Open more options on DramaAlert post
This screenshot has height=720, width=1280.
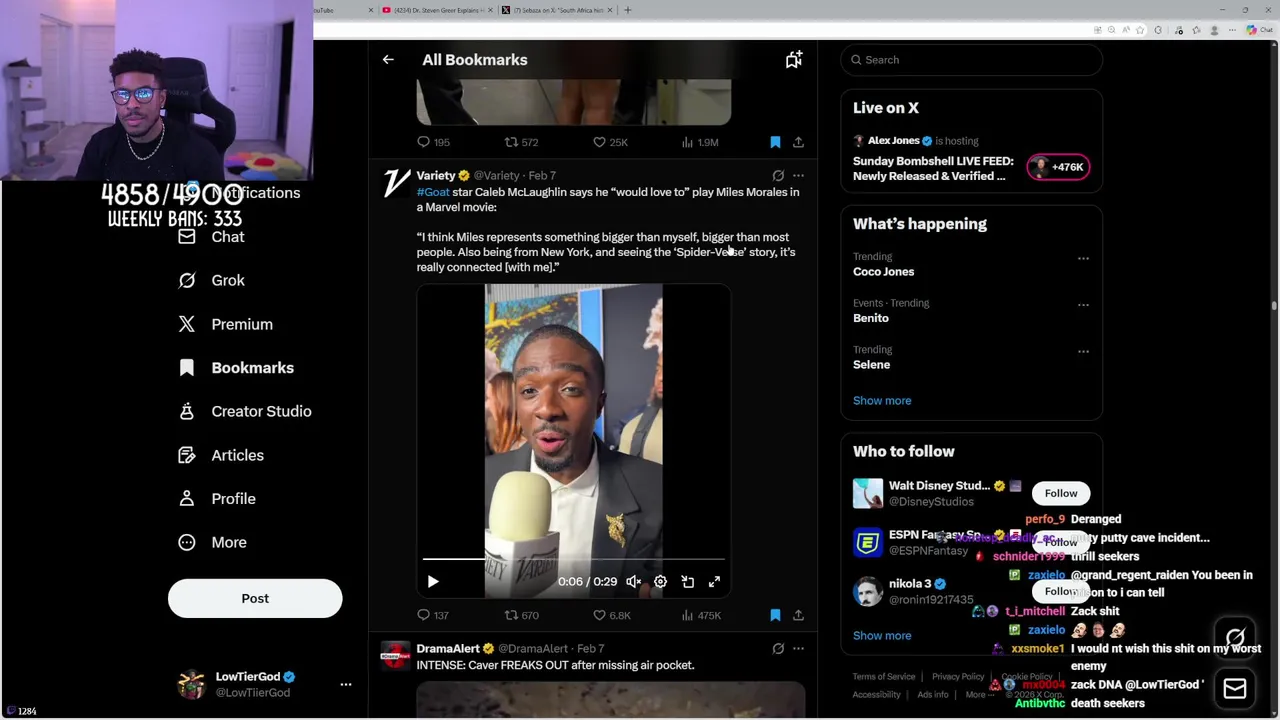coord(798,648)
